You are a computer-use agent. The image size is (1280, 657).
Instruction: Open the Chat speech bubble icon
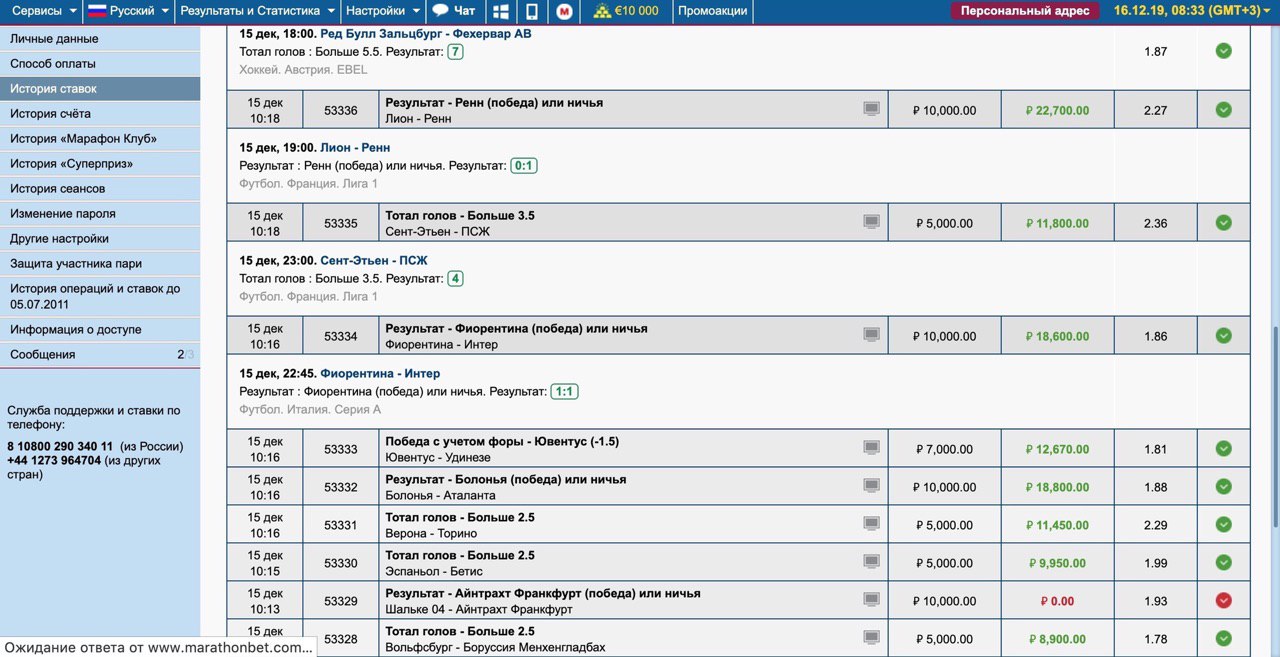440,11
